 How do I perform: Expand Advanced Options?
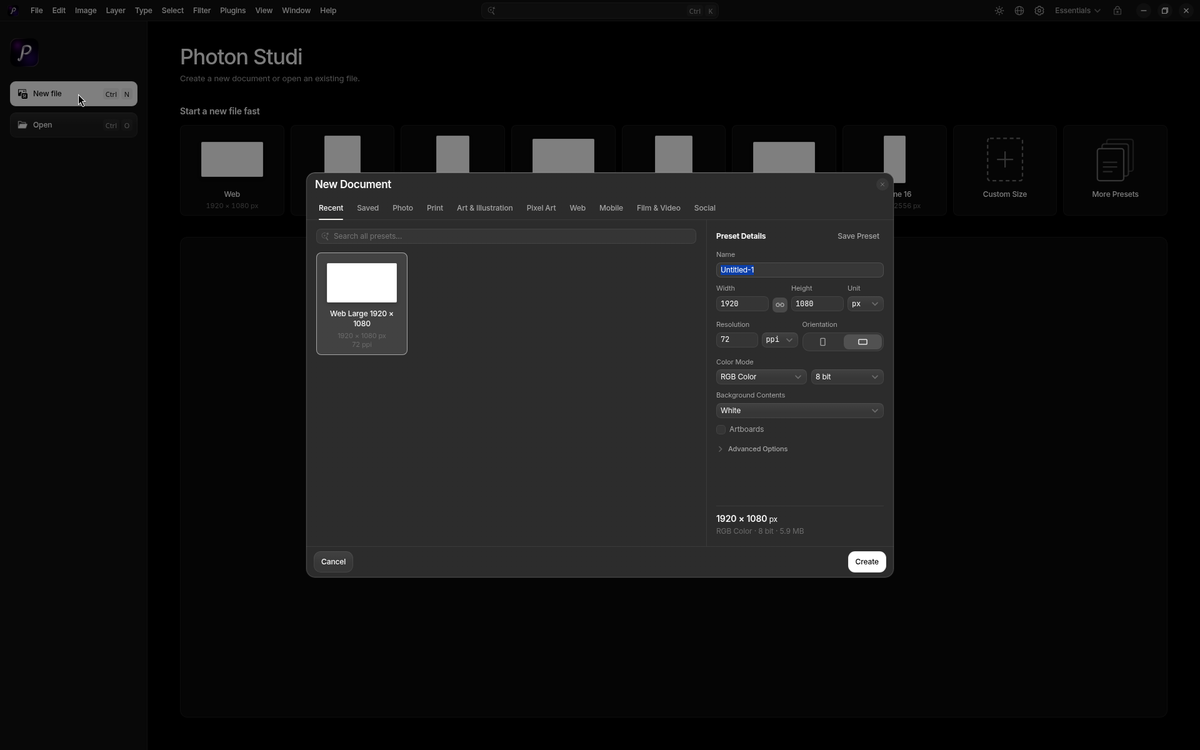click(753, 449)
